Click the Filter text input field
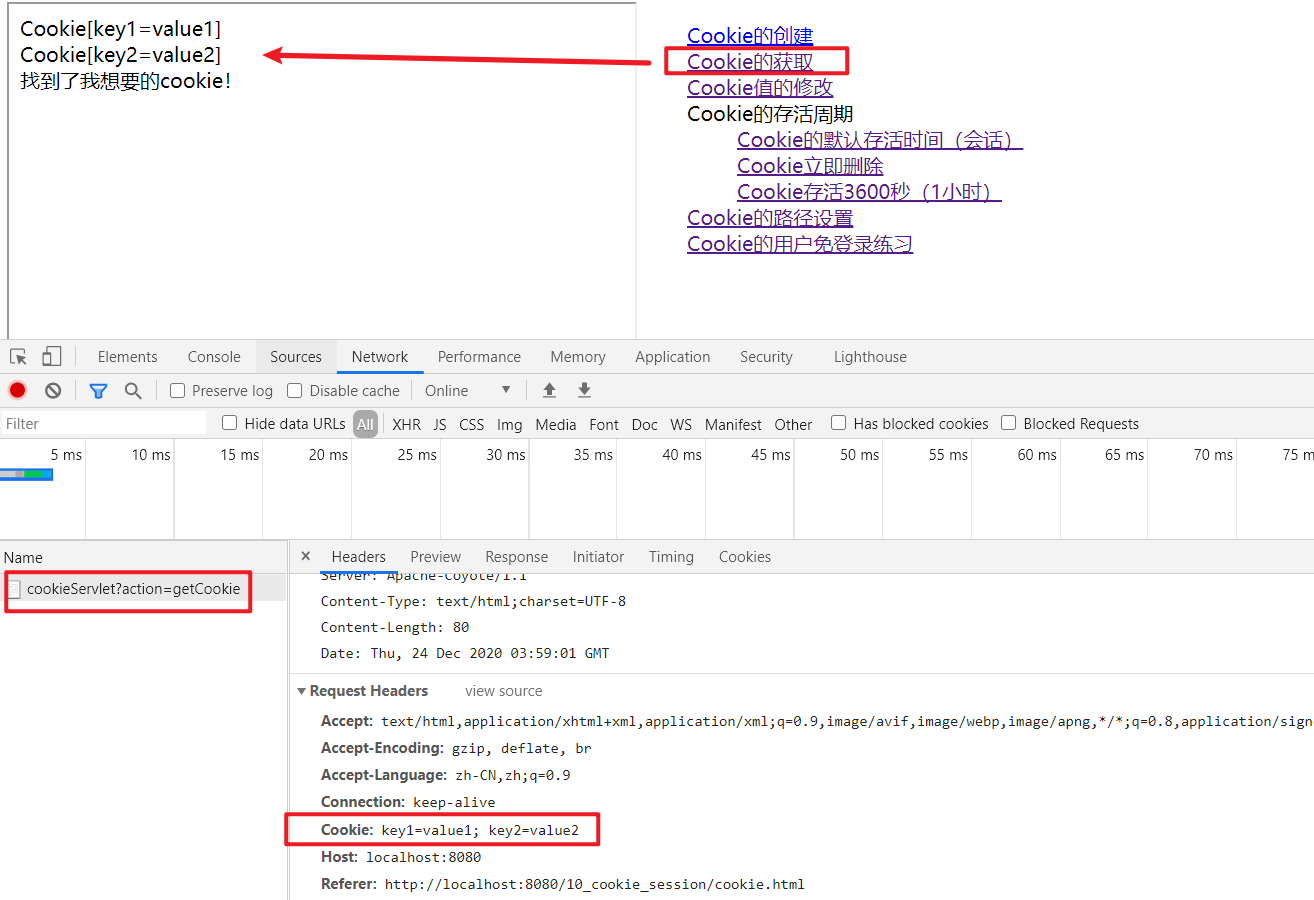 click(103, 424)
